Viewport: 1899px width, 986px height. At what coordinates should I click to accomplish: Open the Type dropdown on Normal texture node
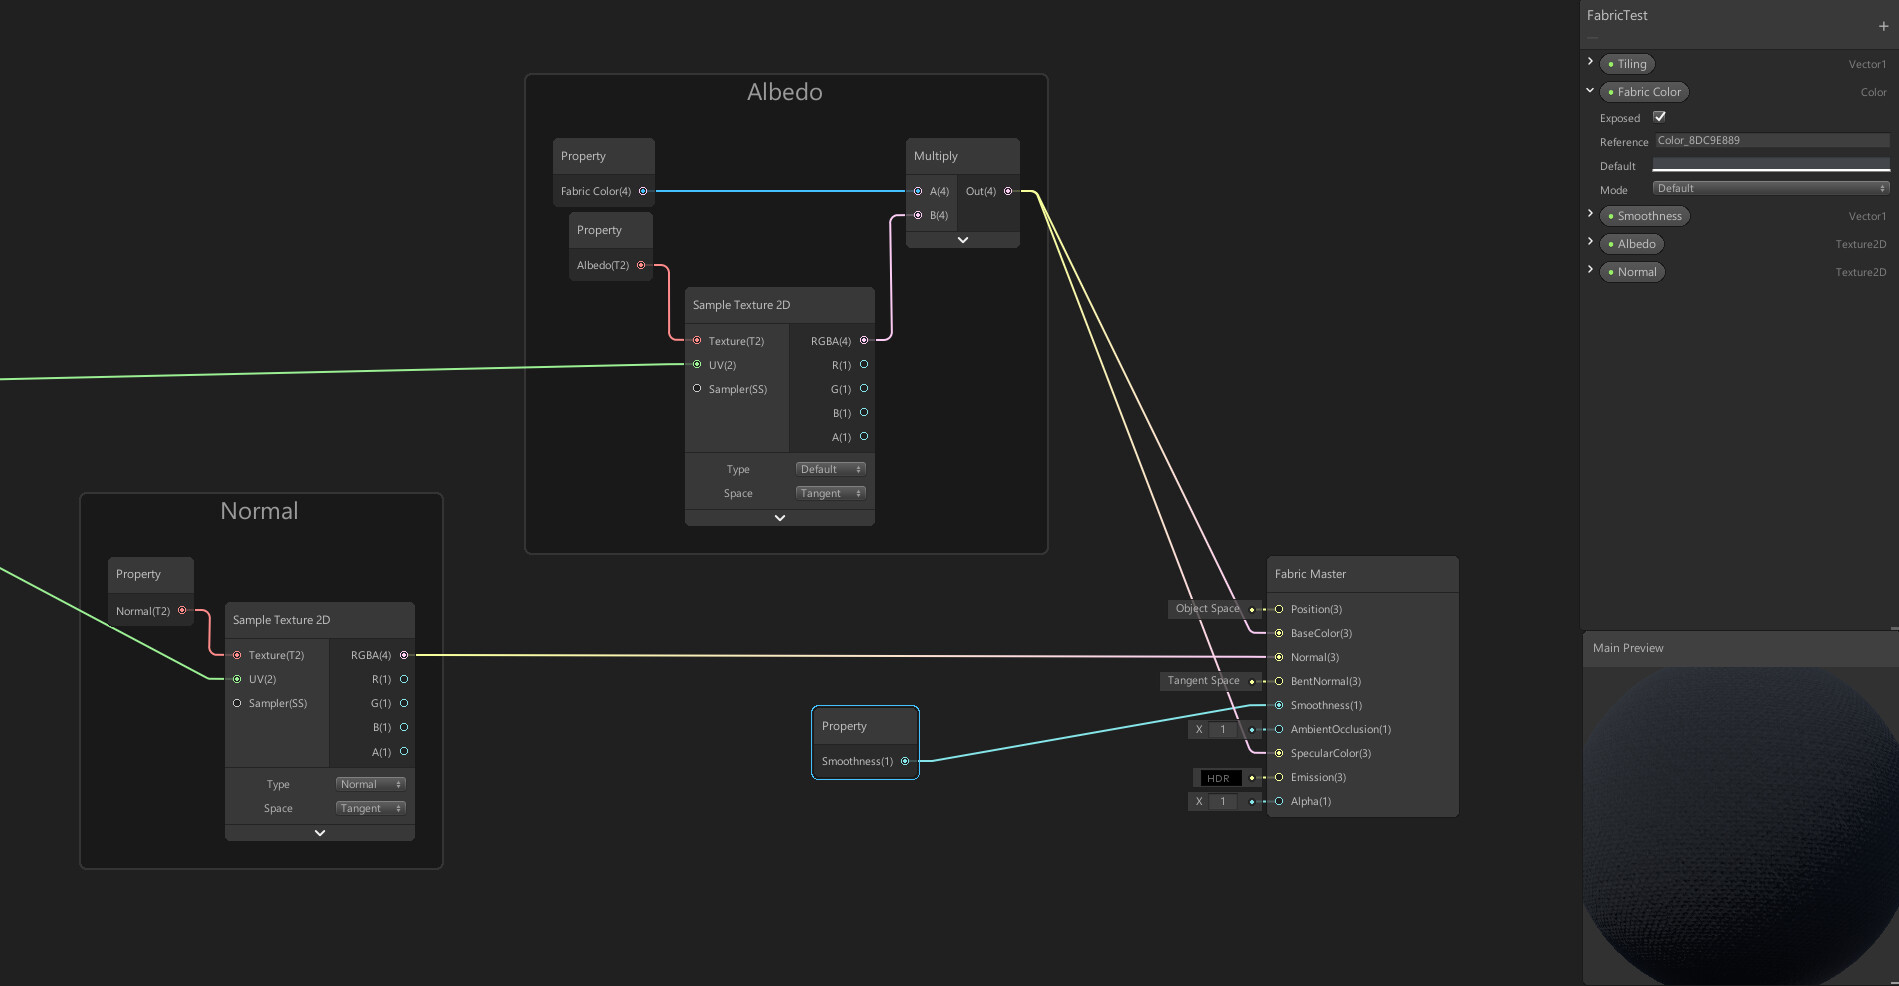tap(370, 783)
